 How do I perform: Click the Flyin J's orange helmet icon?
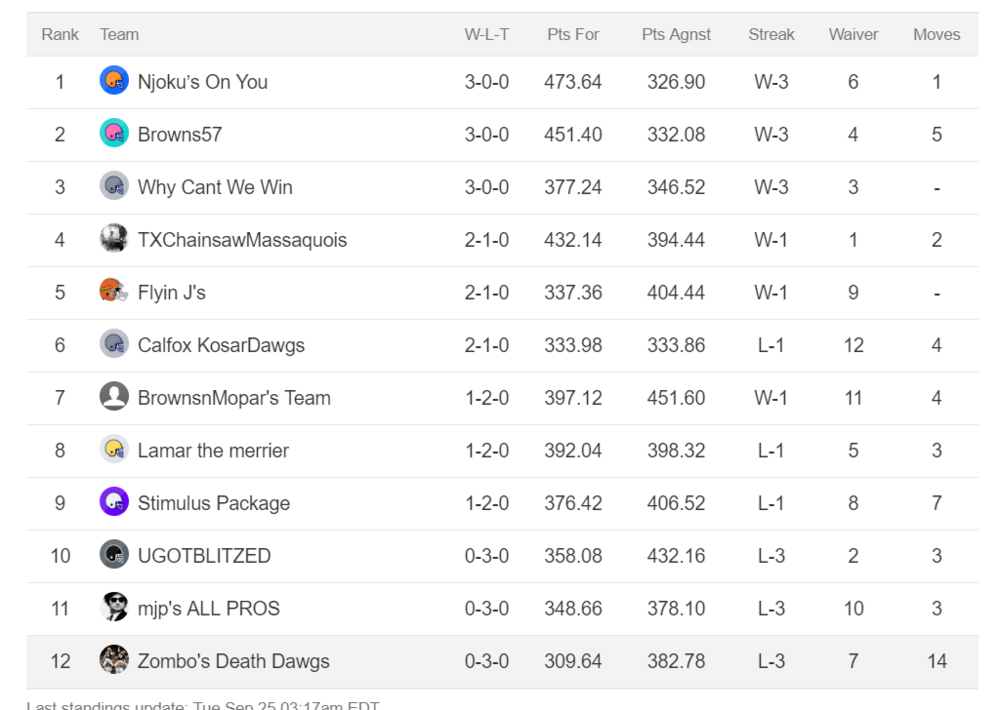114,291
